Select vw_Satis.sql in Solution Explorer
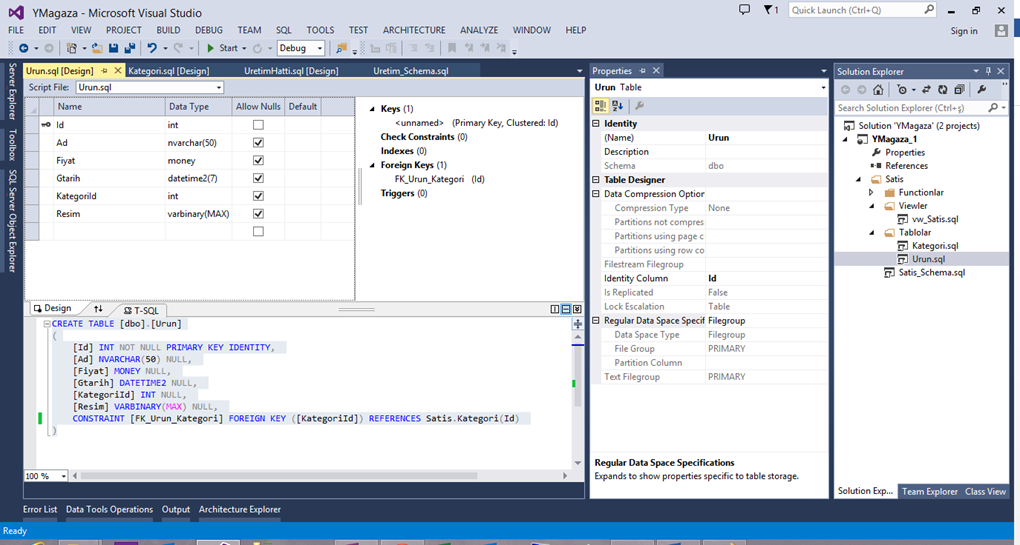This screenshot has width=1020, height=545. [935, 219]
